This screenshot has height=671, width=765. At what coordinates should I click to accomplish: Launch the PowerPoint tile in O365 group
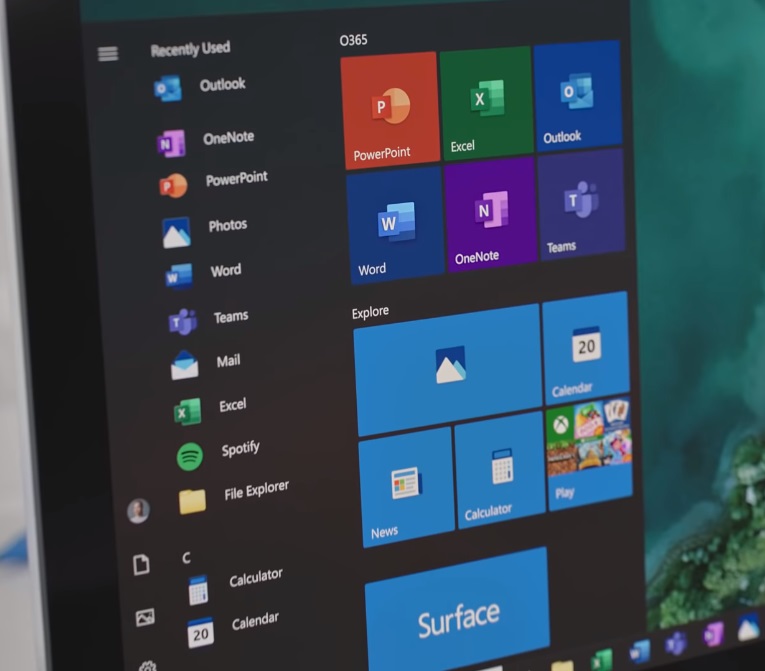click(x=390, y=110)
